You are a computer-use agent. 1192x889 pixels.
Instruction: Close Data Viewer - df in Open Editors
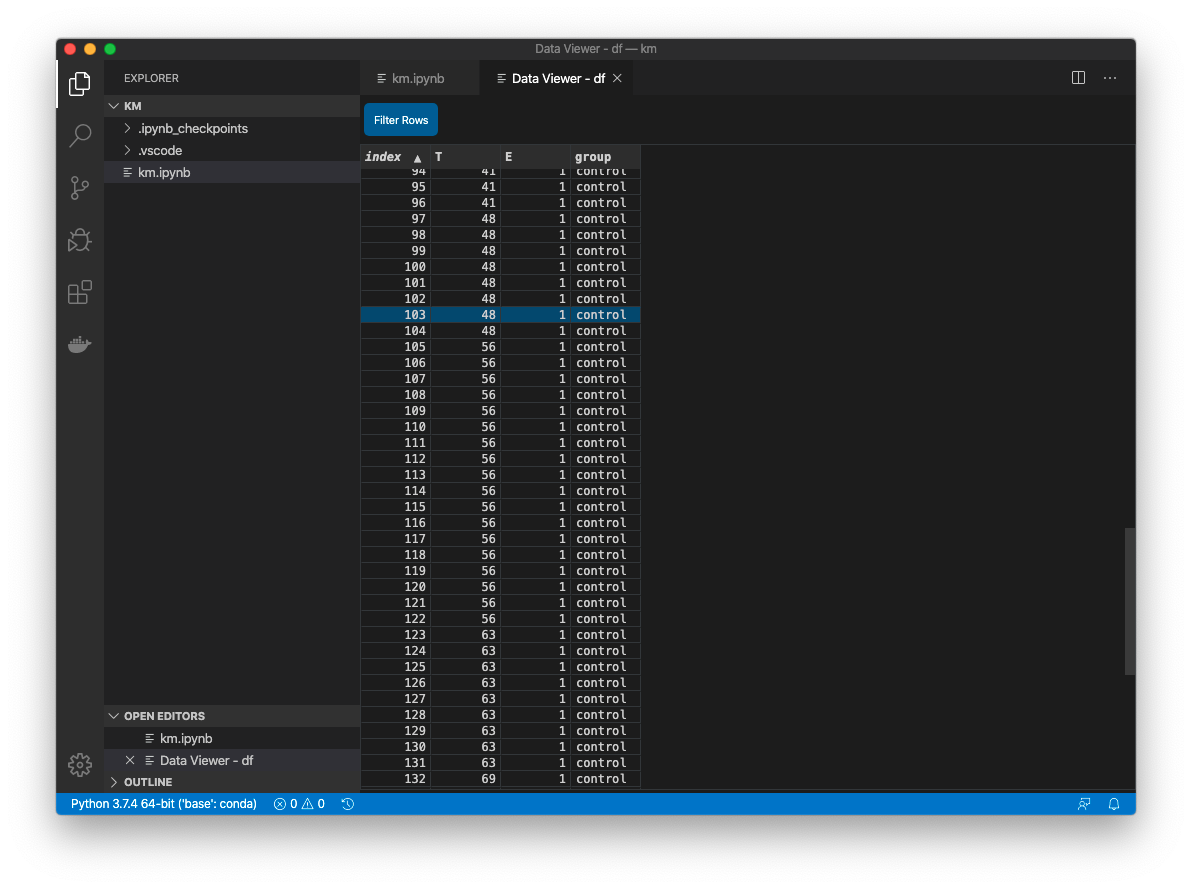click(x=130, y=760)
